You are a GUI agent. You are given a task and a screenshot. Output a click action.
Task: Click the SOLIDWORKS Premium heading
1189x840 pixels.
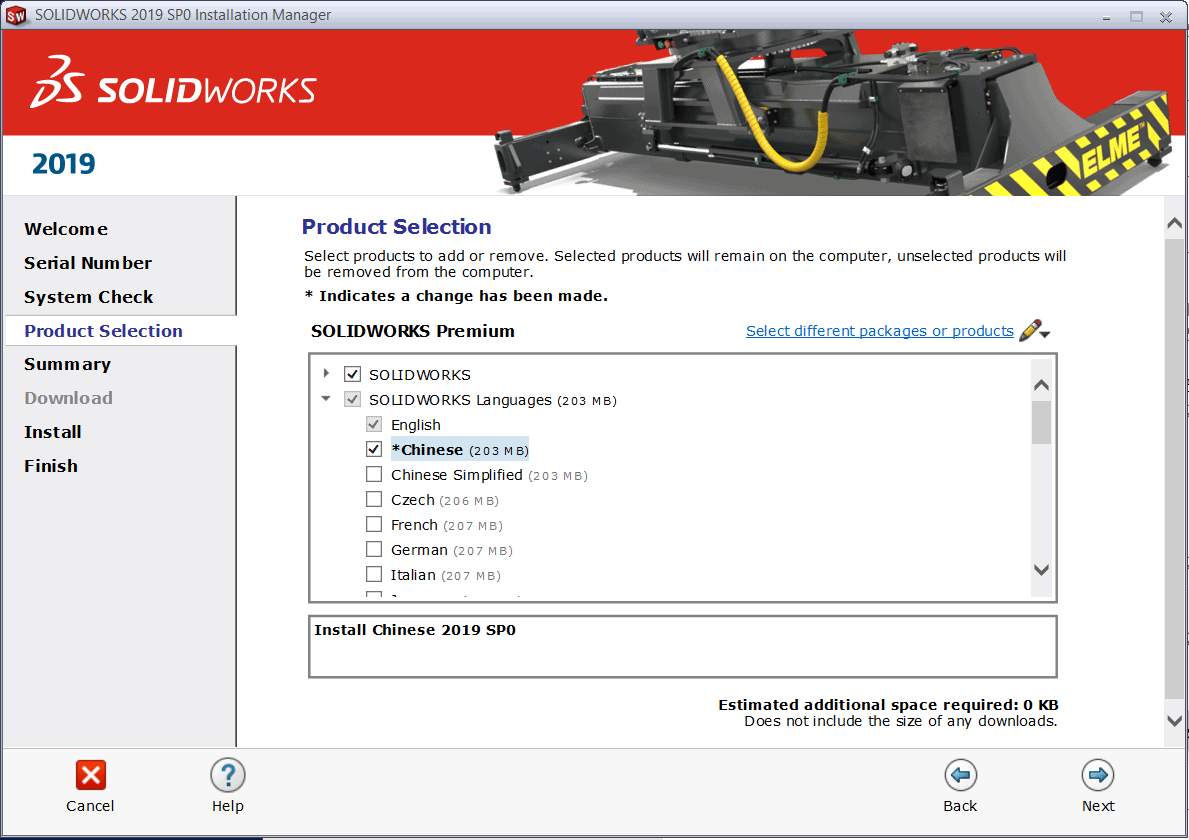413,331
